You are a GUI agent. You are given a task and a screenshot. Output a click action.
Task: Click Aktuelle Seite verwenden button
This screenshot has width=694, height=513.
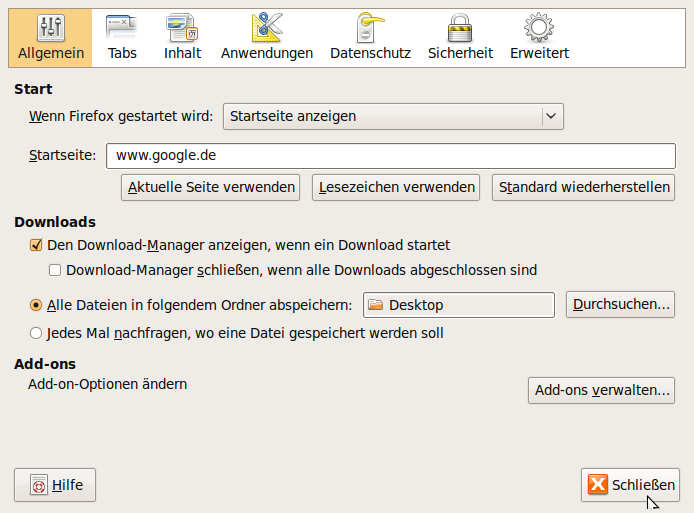click(211, 187)
